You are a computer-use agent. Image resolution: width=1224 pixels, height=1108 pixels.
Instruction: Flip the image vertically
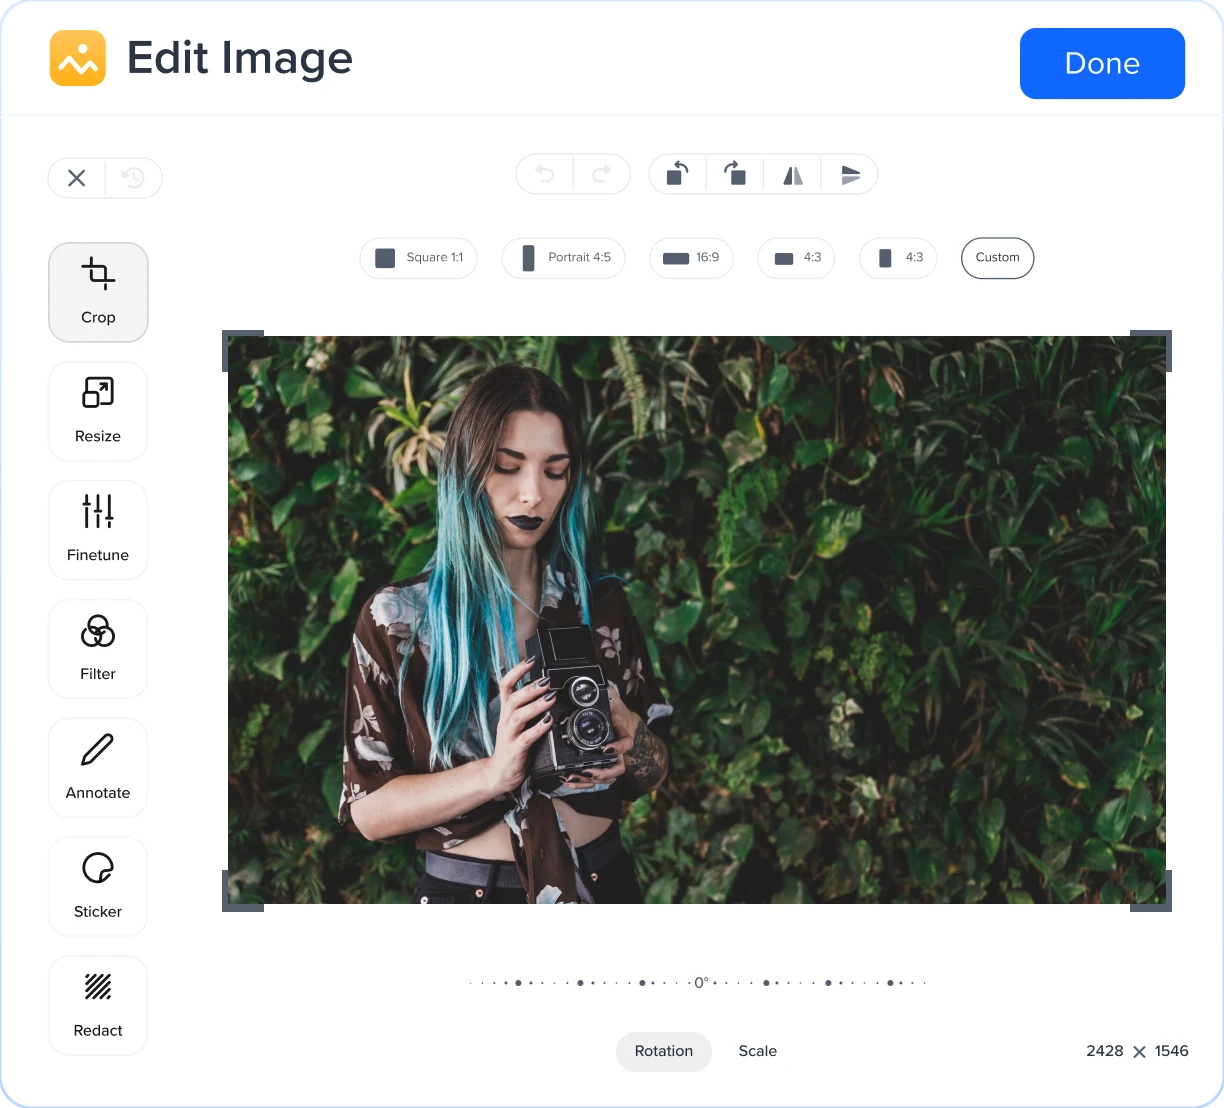tap(850, 174)
